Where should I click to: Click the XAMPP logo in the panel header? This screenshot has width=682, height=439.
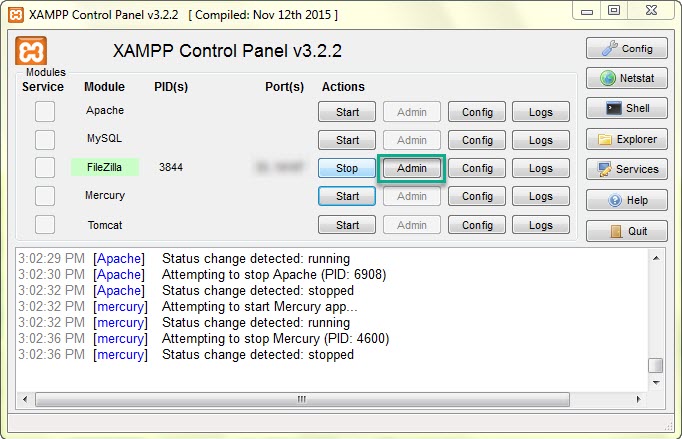click(x=31, y=51)
